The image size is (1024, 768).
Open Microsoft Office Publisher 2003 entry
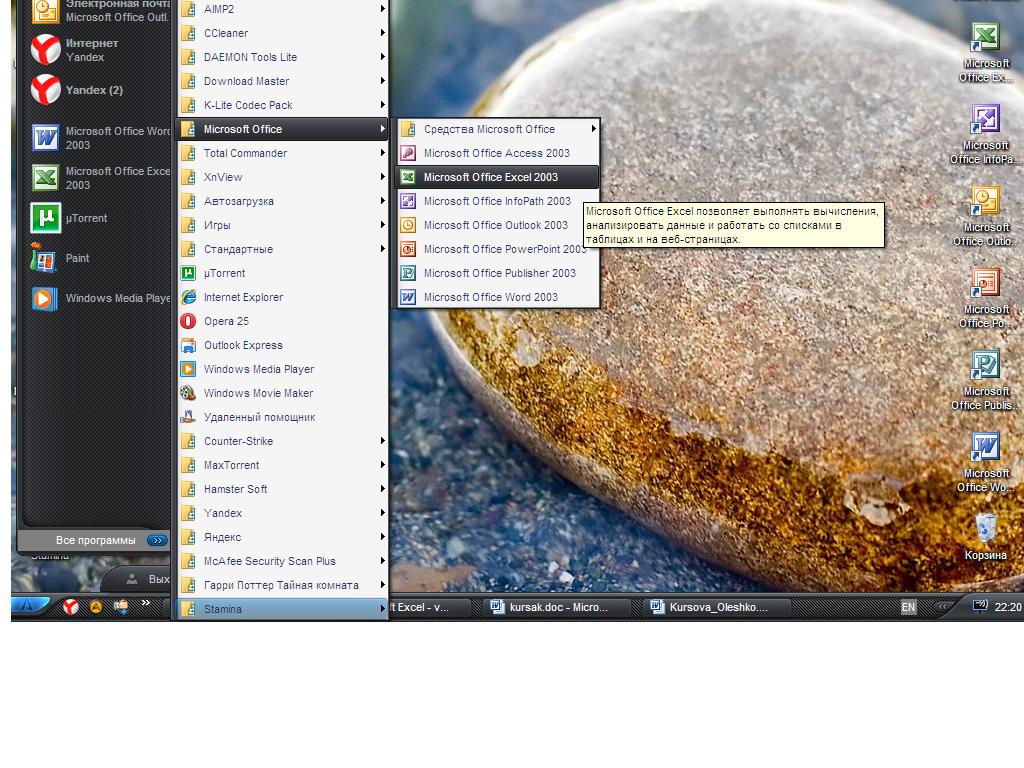[x=496, y=273]
